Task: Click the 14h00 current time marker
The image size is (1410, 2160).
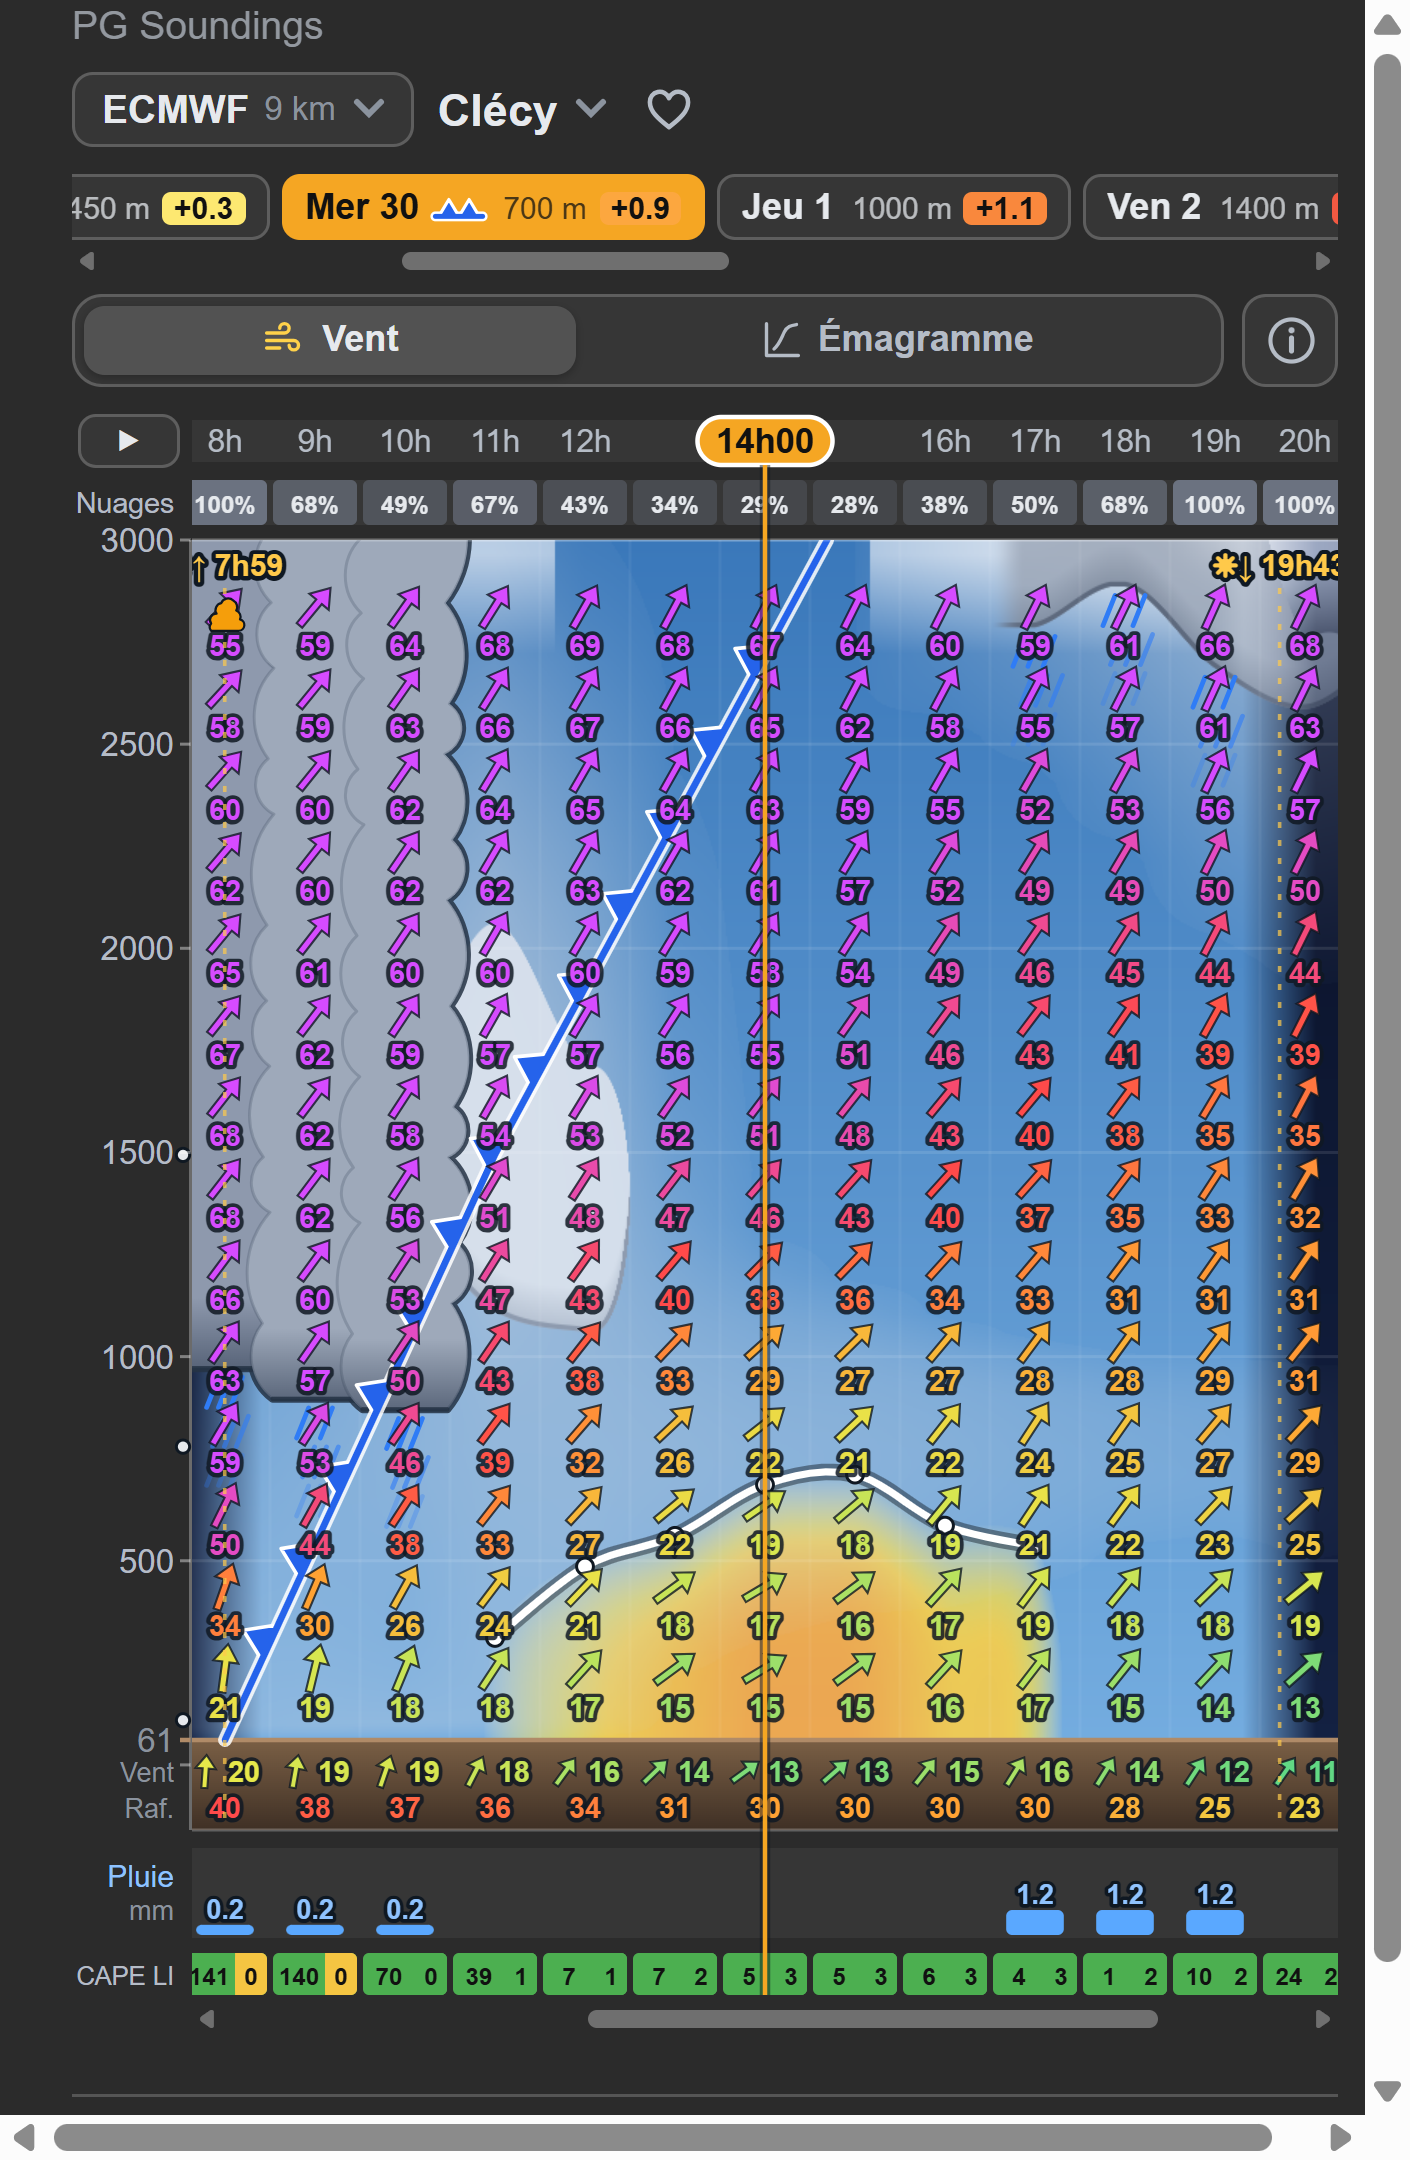Action: coord(765,441)
